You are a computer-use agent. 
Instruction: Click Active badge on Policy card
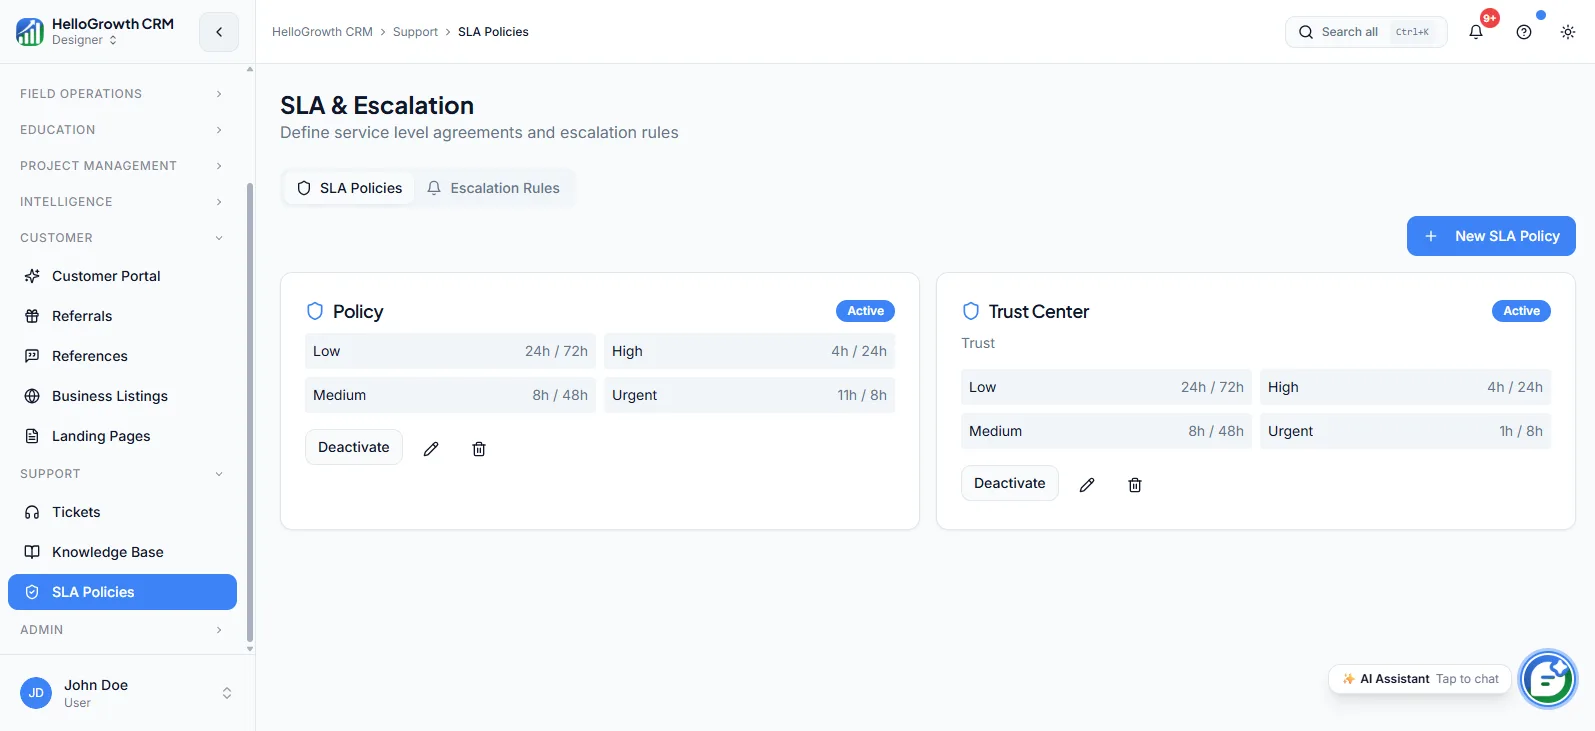point(865,311)
